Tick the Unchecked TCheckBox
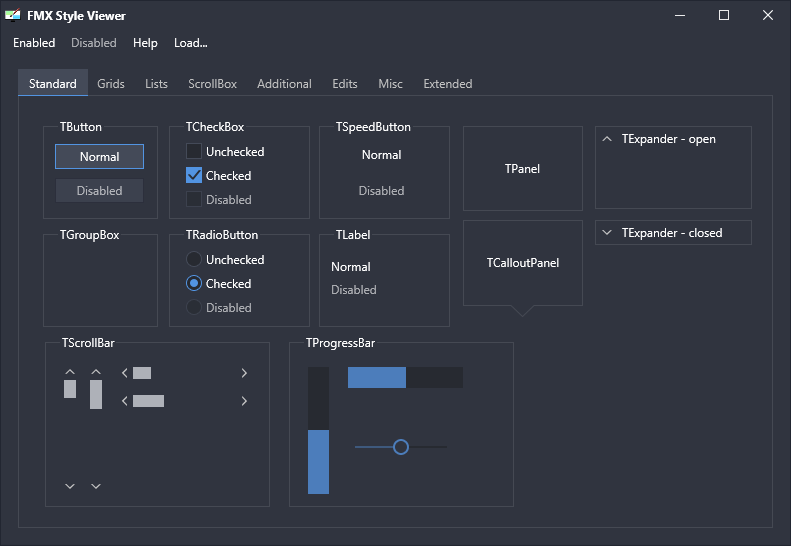The image size is (791, 546). click(x=194, y=151)
